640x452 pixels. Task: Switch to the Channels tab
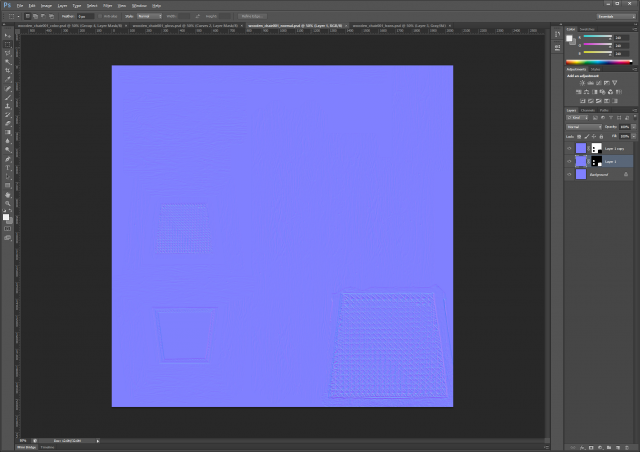point(588,110)
